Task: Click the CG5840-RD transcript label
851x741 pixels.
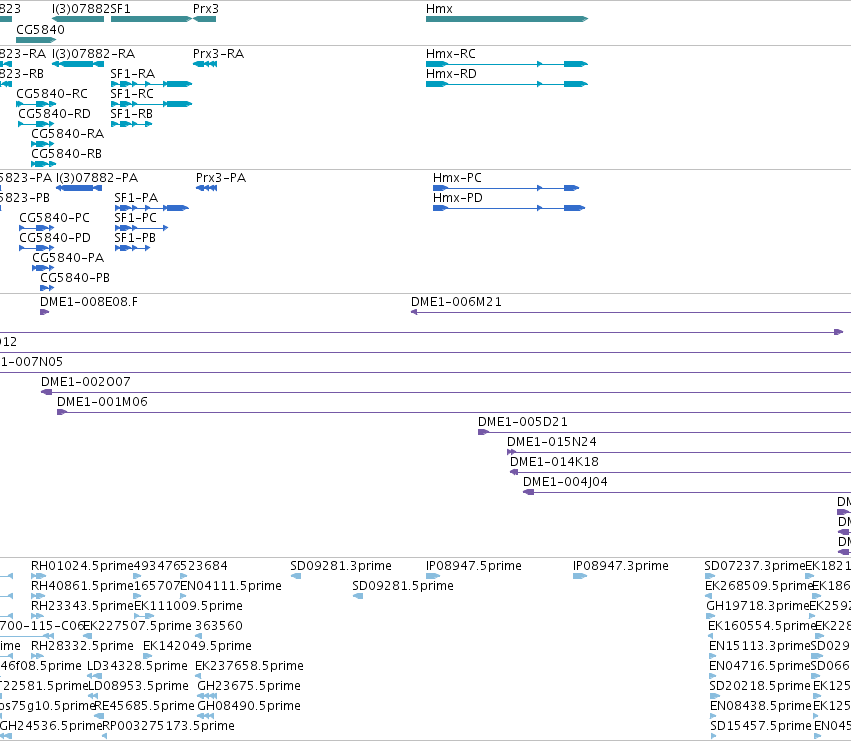Action: 54,113
